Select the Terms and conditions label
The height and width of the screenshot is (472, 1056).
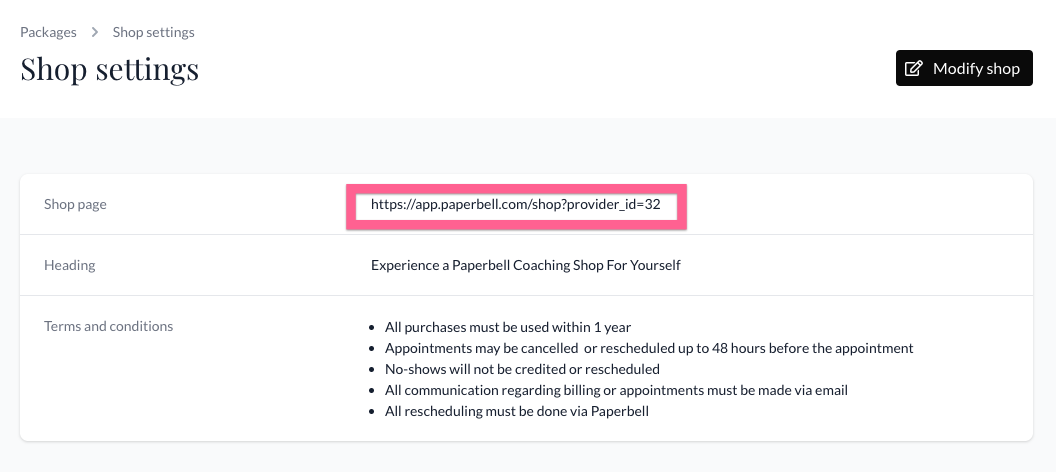108,326
